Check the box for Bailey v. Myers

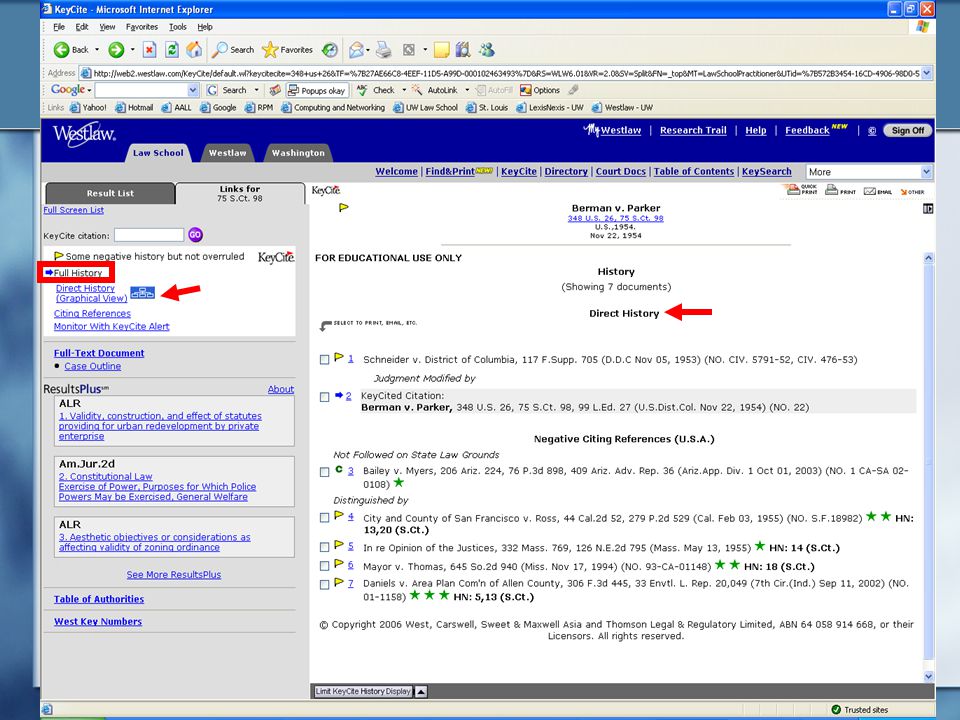pyautogui.click(x=324, y=472)
